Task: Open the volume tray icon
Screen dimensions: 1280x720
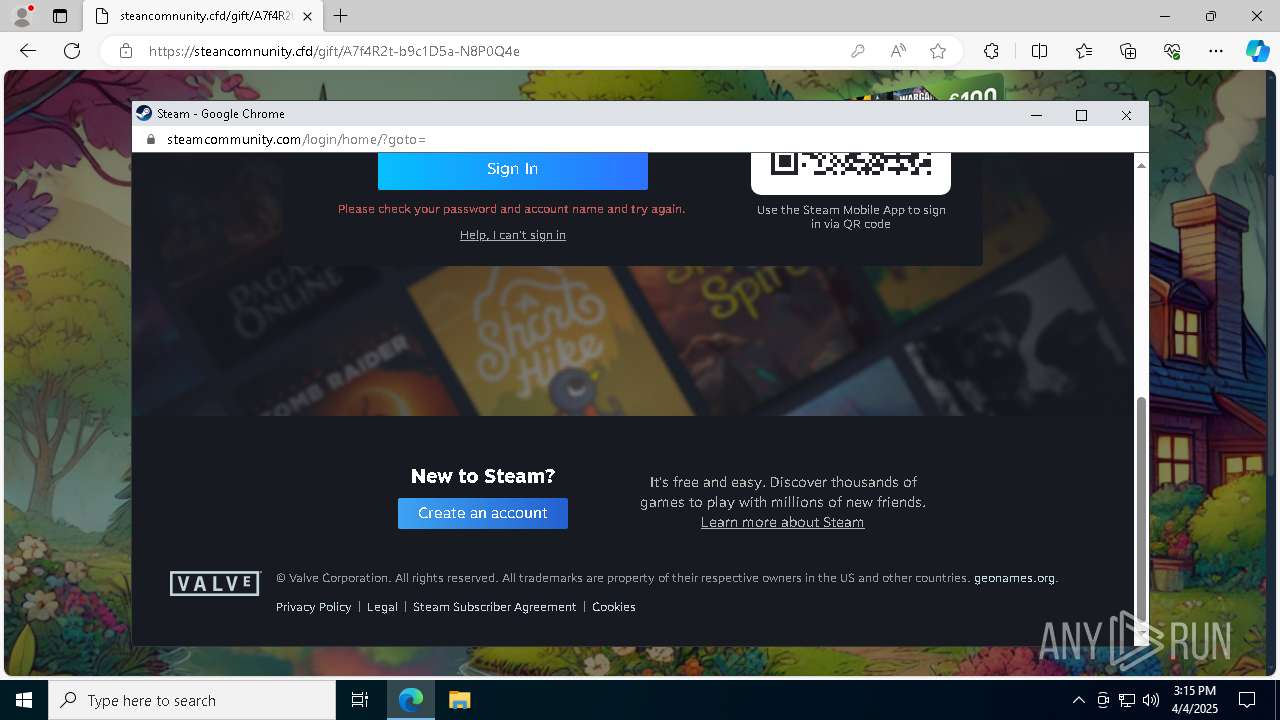Action: pos(1151,700)
